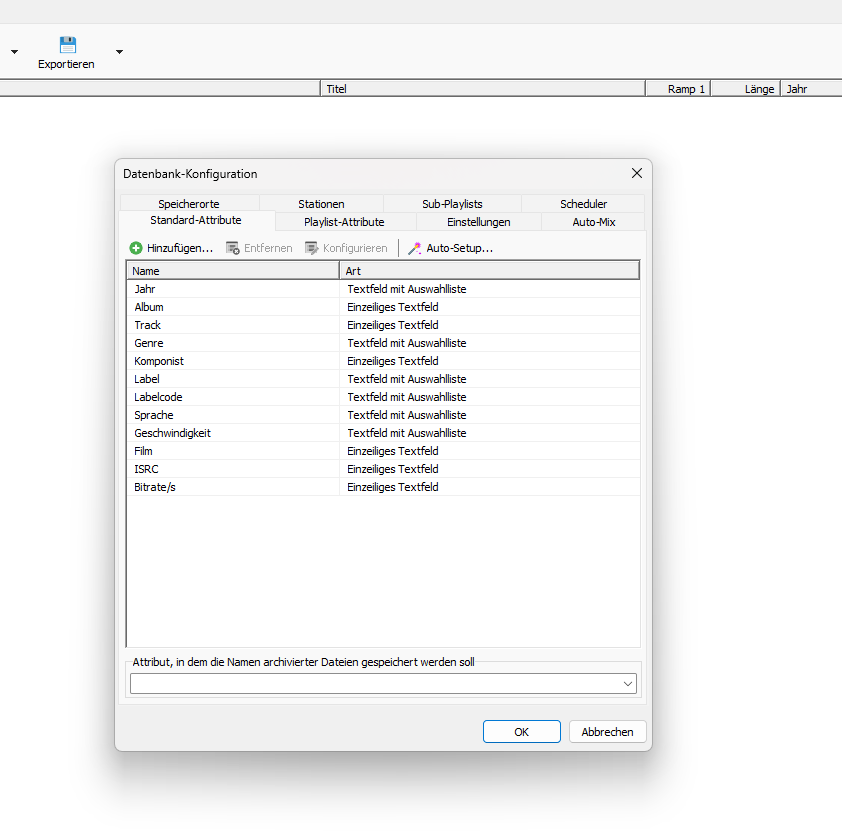
Task: Switch to the Sub-Playlists tab
Action: coord(452,204)
